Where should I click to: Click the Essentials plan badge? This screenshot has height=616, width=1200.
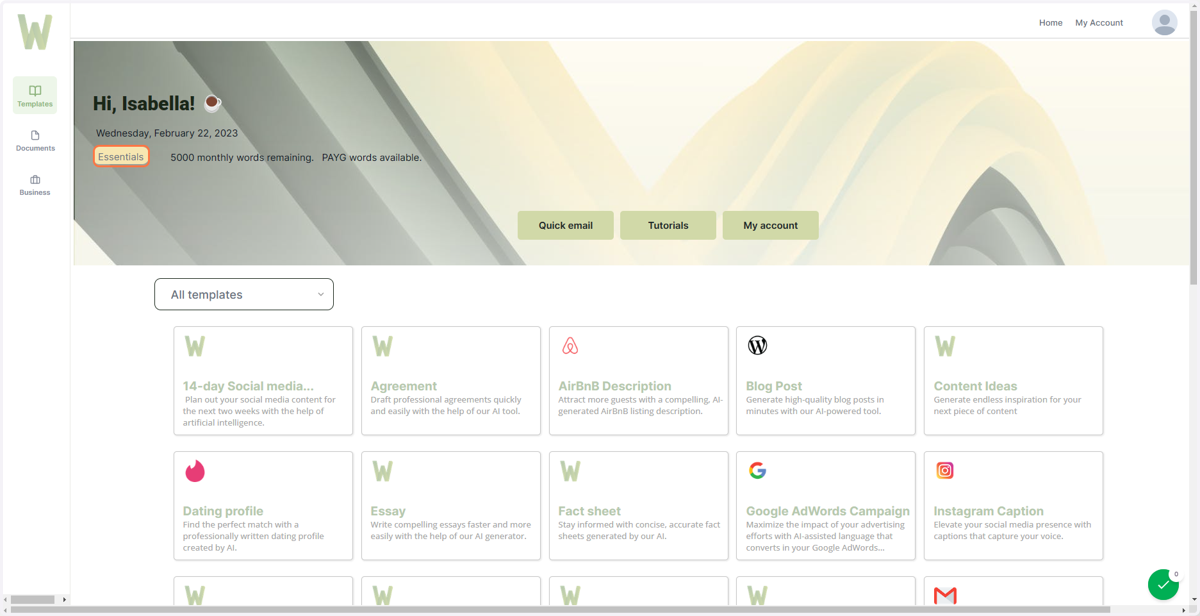[121, 157]
